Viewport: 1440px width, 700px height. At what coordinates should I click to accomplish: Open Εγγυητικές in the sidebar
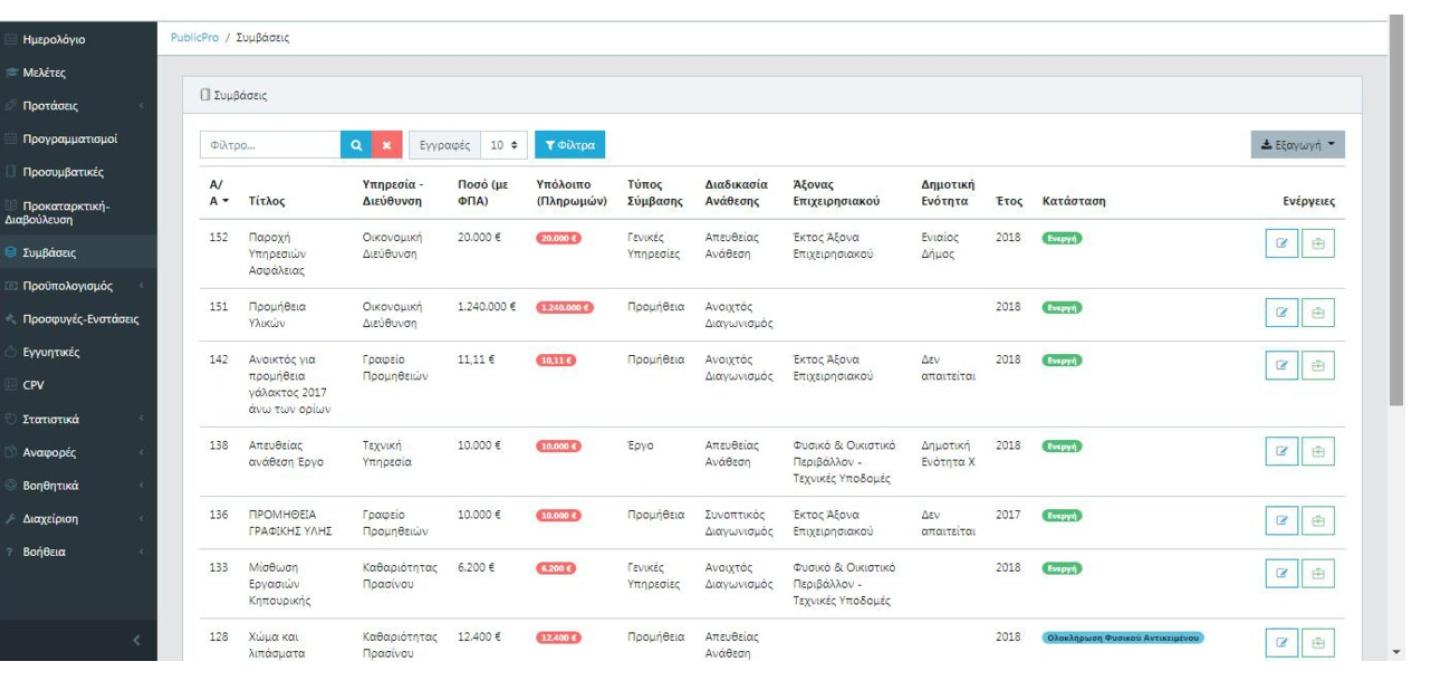tap(78, 352)
